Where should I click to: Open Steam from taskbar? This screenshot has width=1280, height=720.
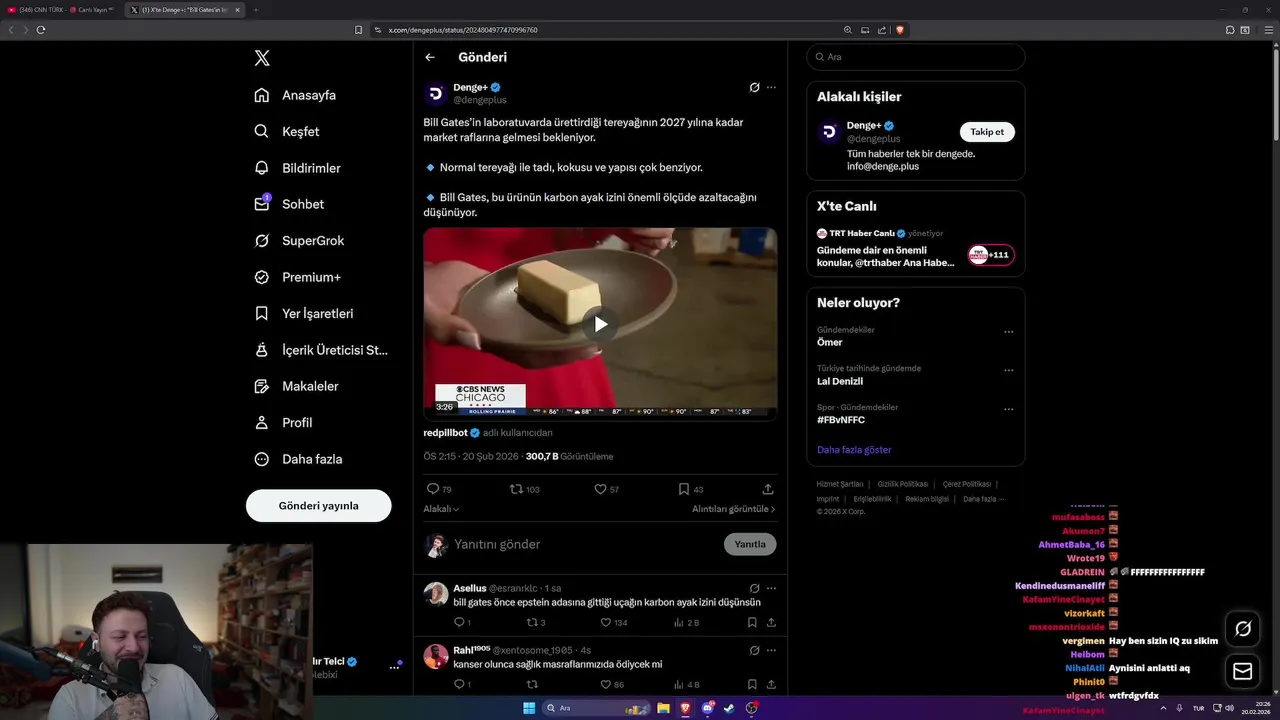pos(729,708)
